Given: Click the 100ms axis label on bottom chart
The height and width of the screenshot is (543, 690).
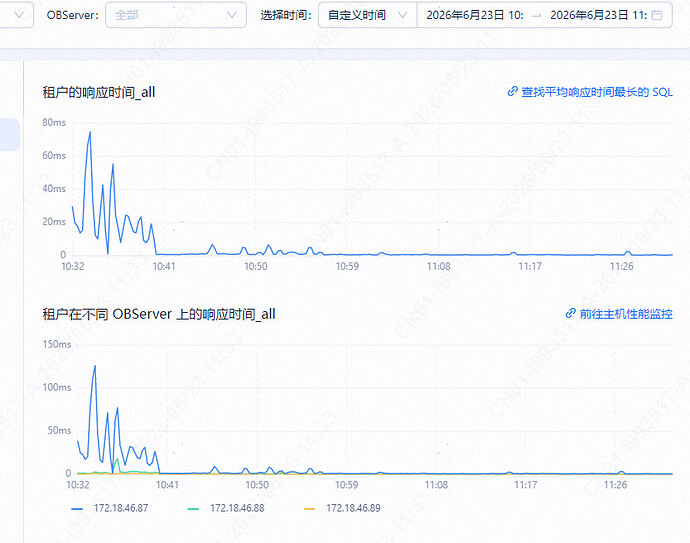Looking at the screenshot, I should pos(56,387).
